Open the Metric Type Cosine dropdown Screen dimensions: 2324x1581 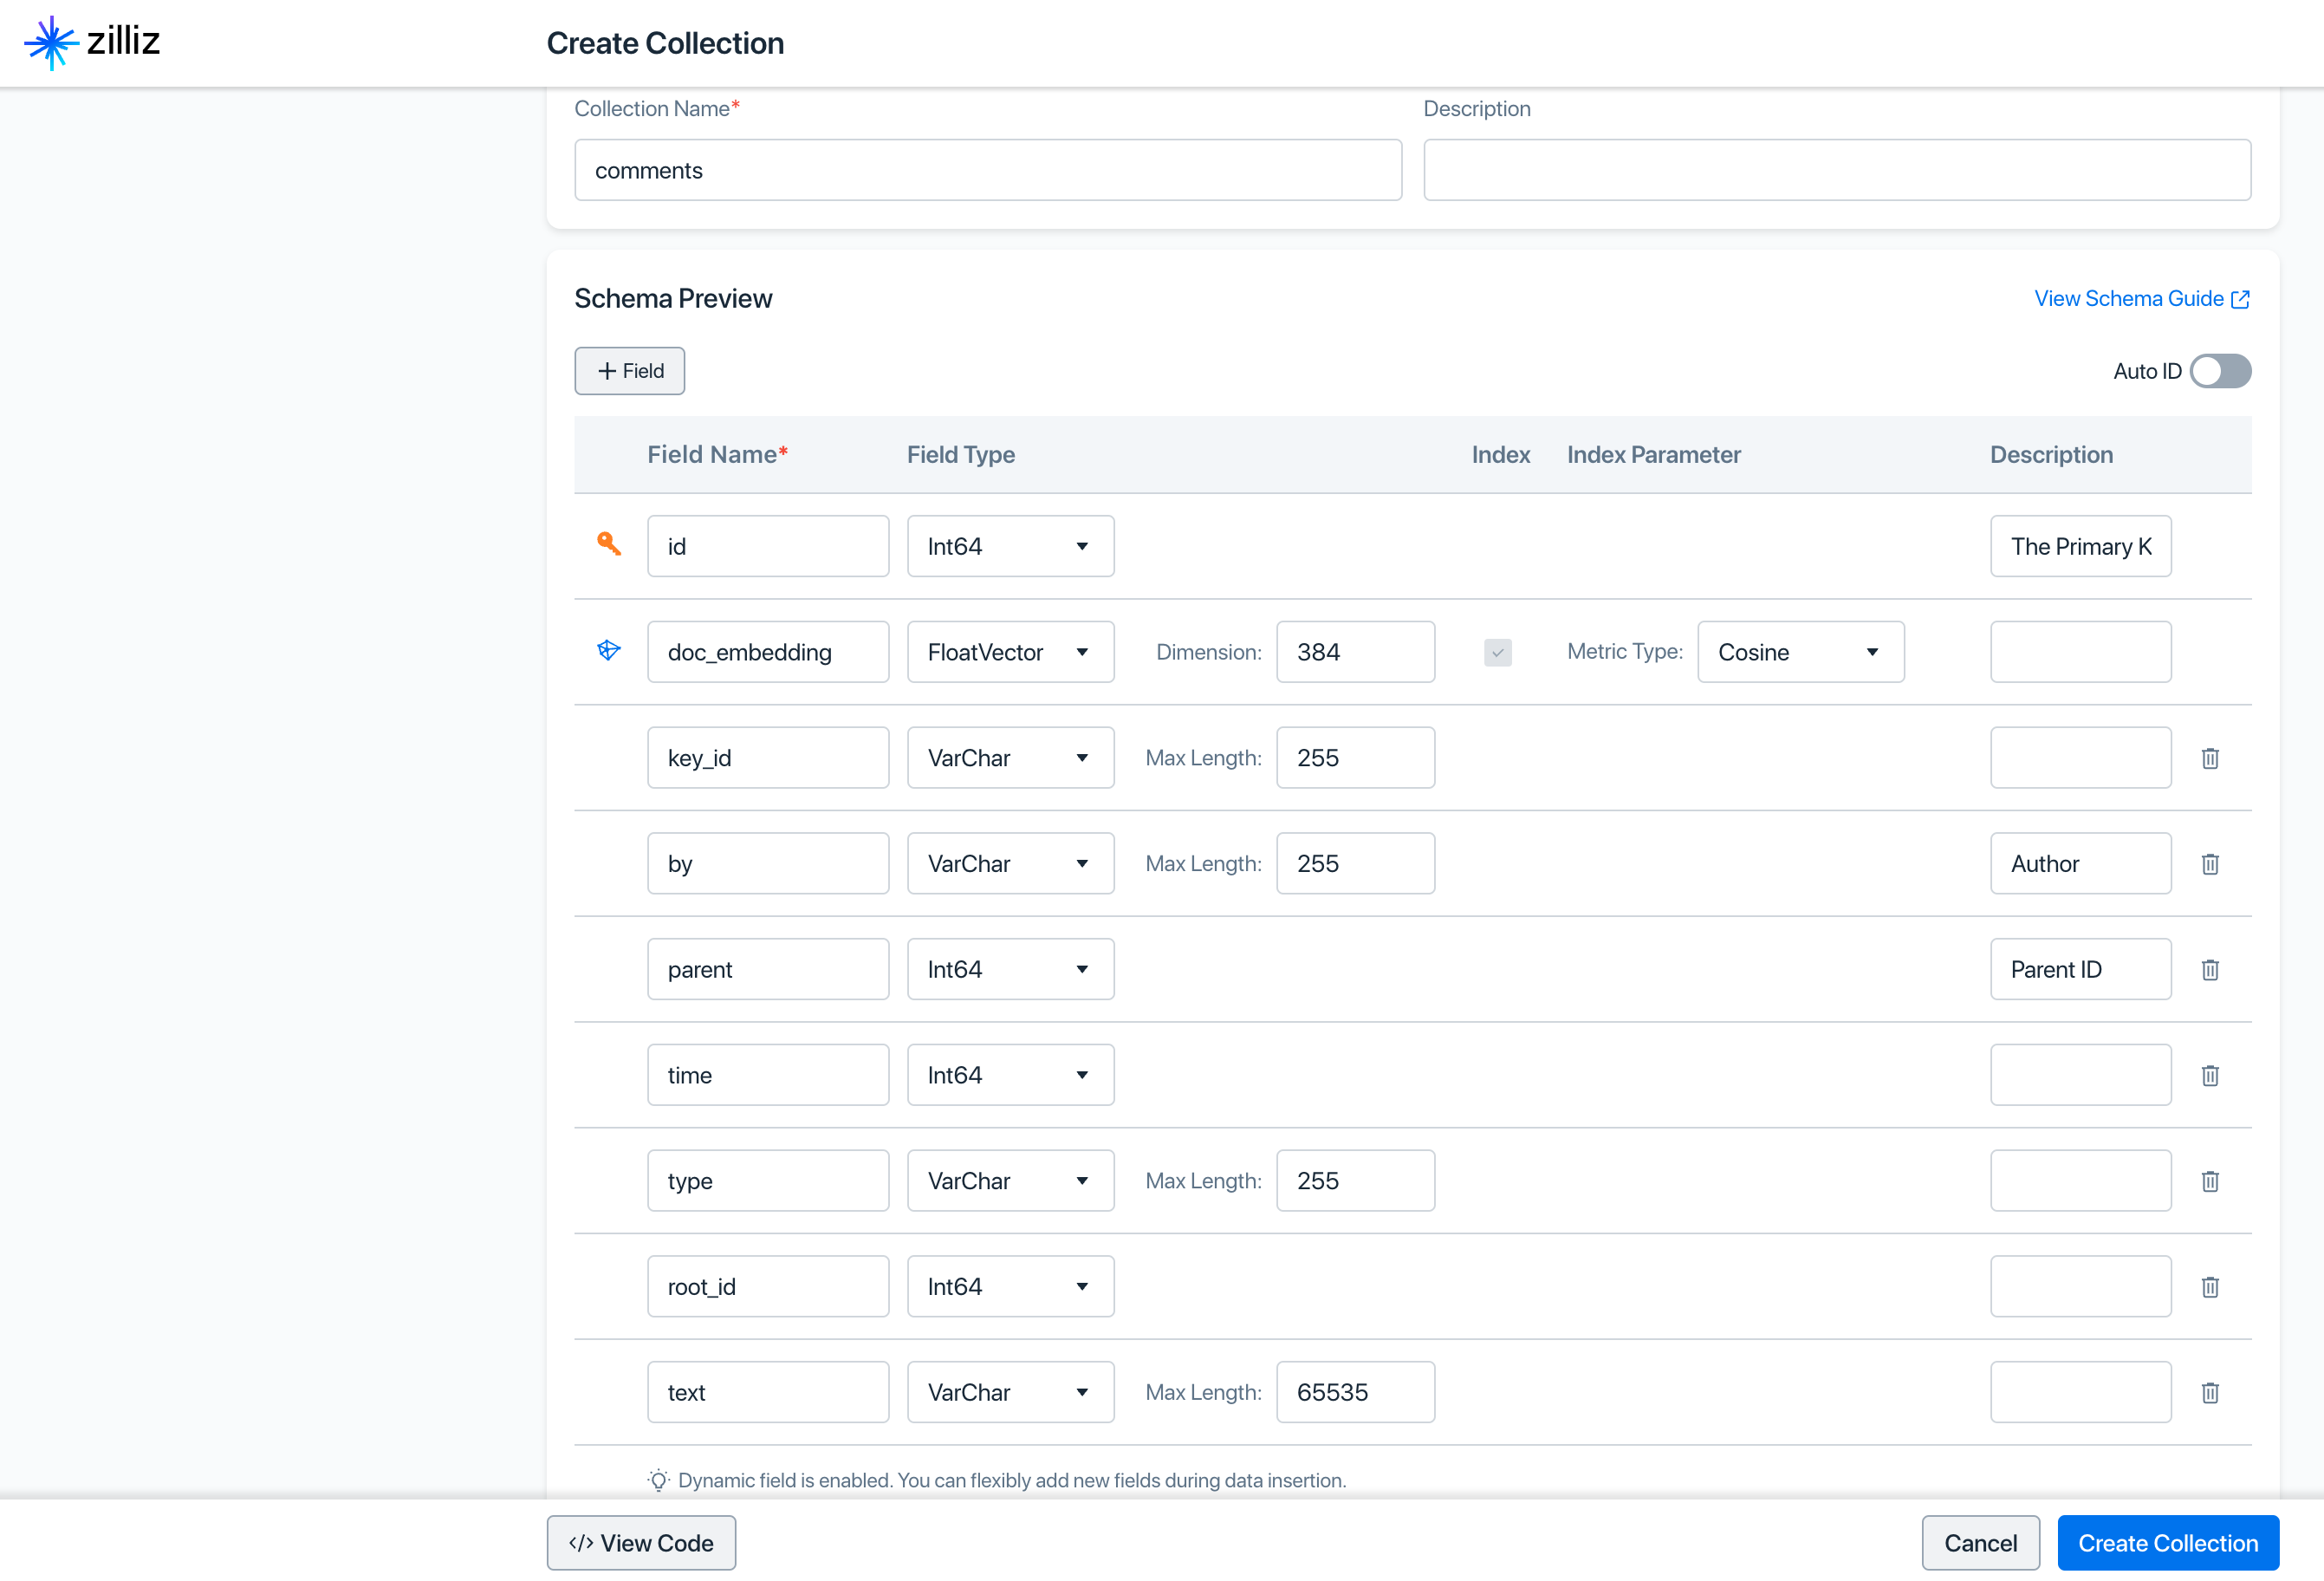coord(1800,652)
